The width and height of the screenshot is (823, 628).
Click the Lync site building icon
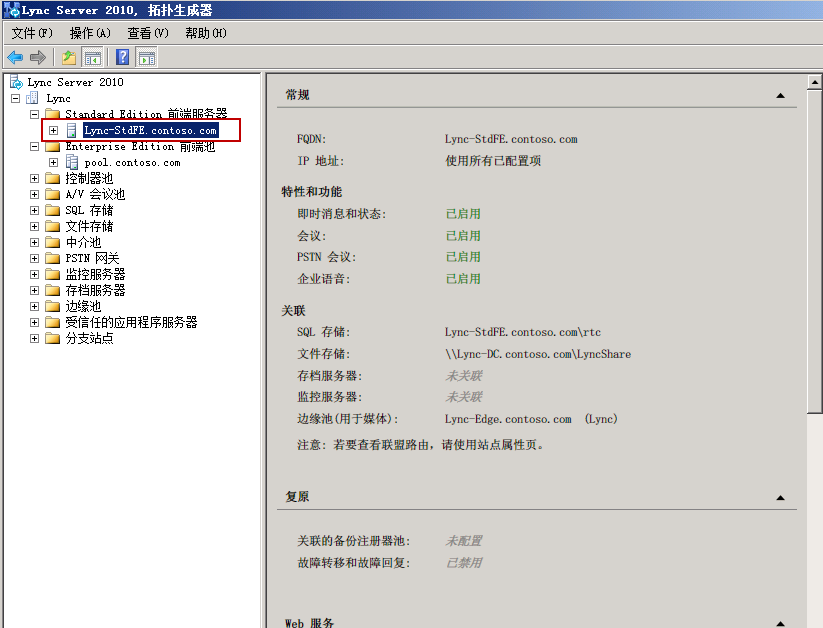point(33,98)
